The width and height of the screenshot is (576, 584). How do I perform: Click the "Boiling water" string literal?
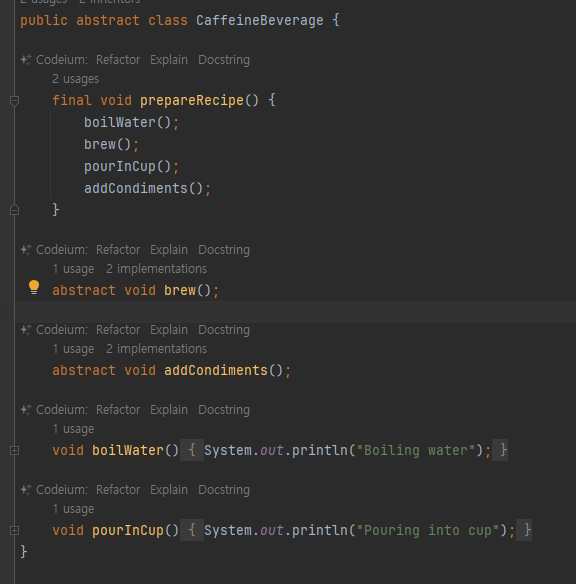(416, 450)
